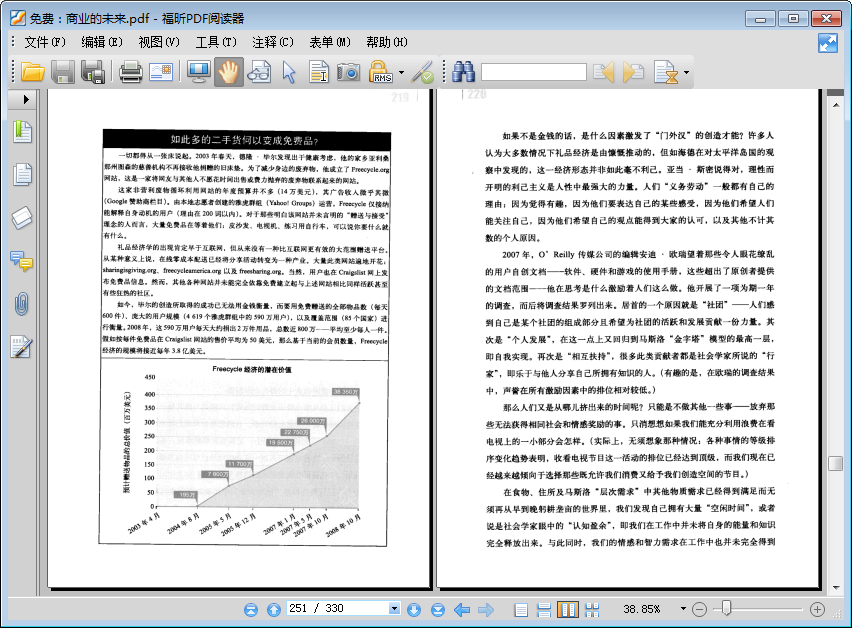This screenshot has width=852, height=628.
Task: Go back to previous view
Action: point(461,610)
